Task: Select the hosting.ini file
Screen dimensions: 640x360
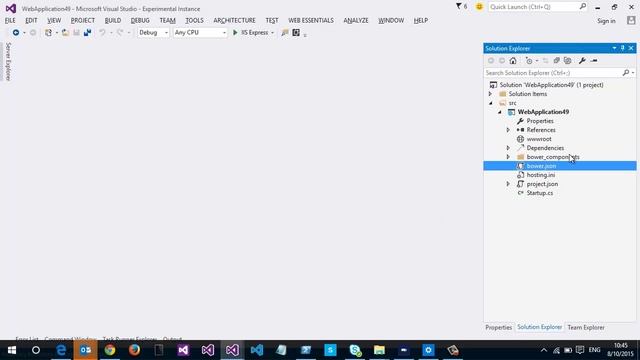Action: point(540,175)
